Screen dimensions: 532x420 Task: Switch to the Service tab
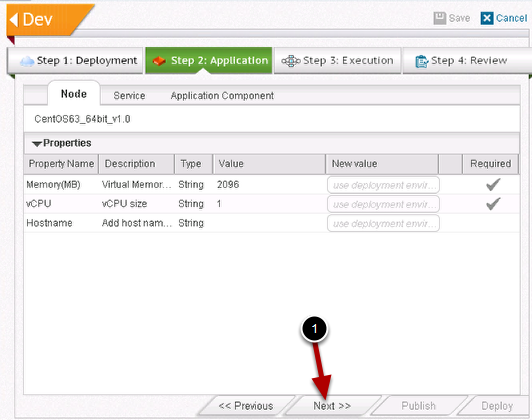(x=129, y=96)
